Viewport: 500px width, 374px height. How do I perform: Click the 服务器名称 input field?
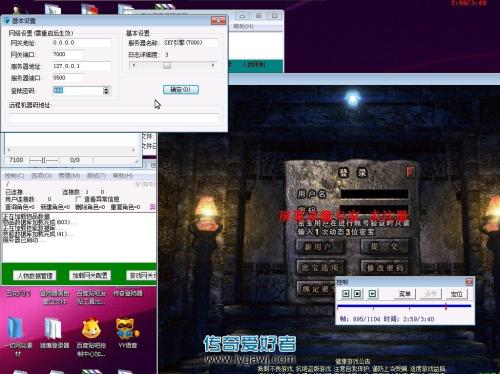(190, 43)
